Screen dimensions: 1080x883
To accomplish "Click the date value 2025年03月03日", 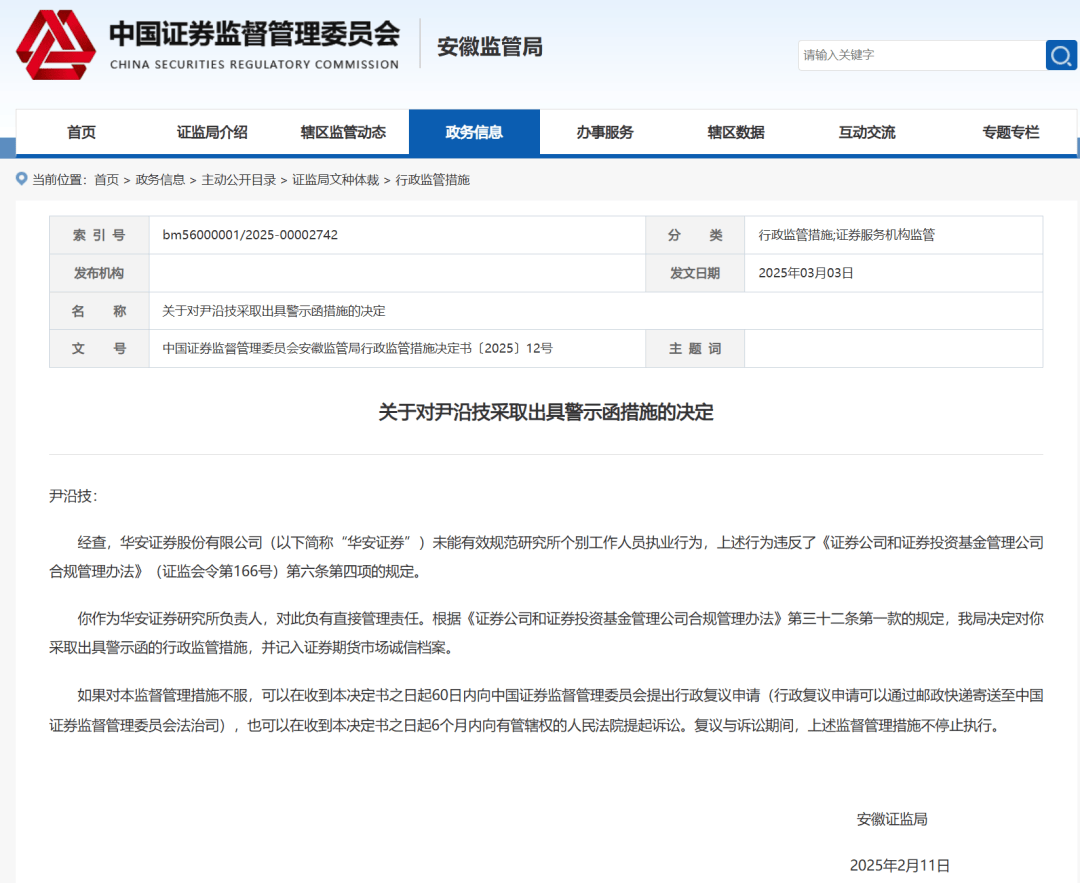I will pos(806,273).
